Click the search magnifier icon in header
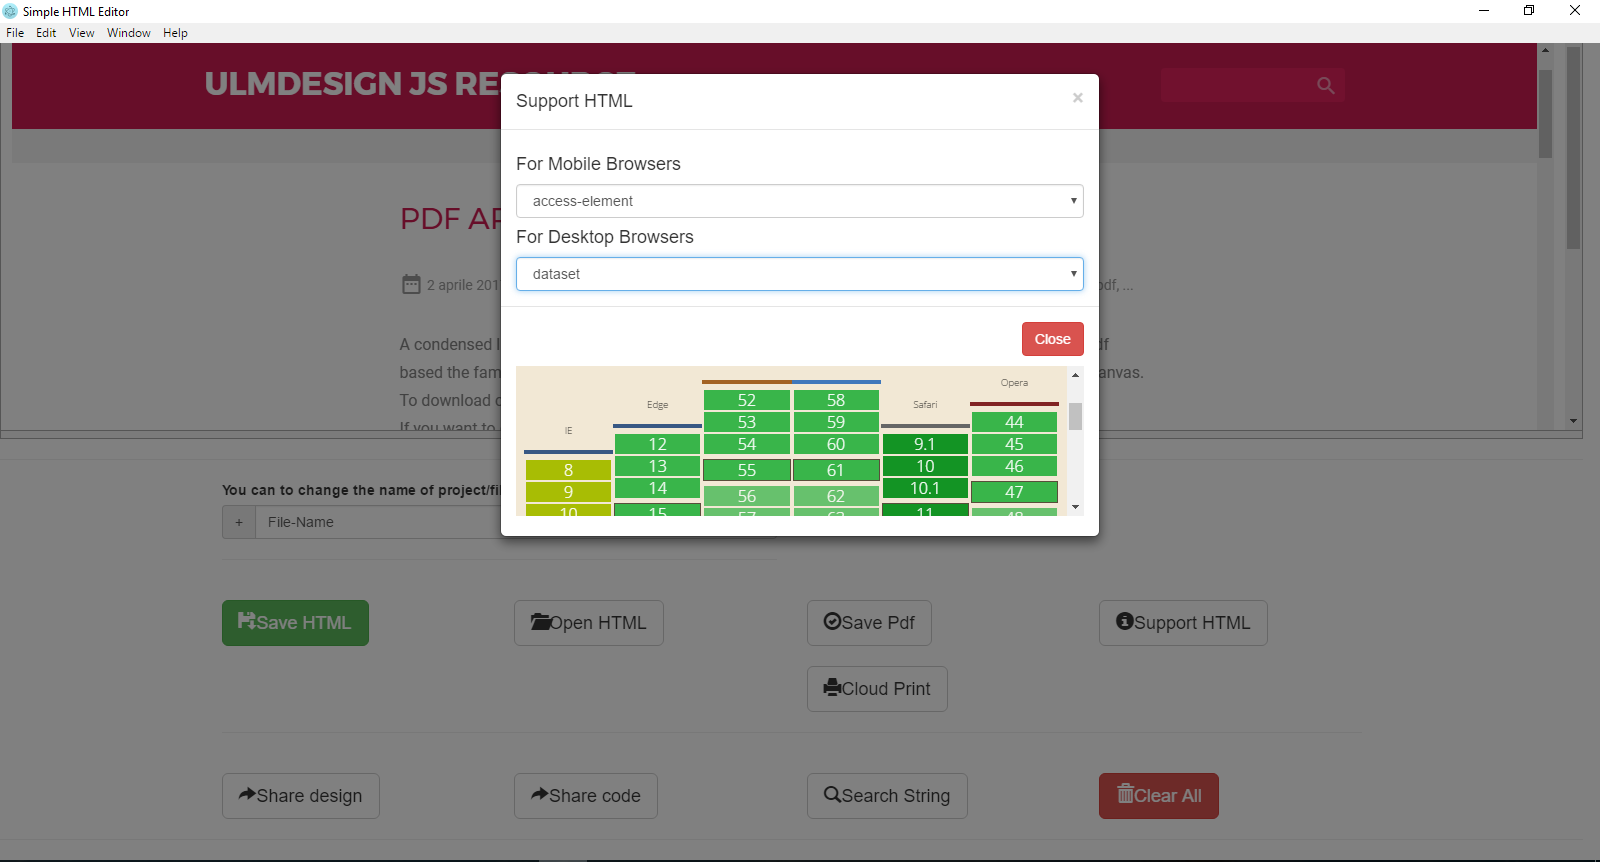 1326,86
